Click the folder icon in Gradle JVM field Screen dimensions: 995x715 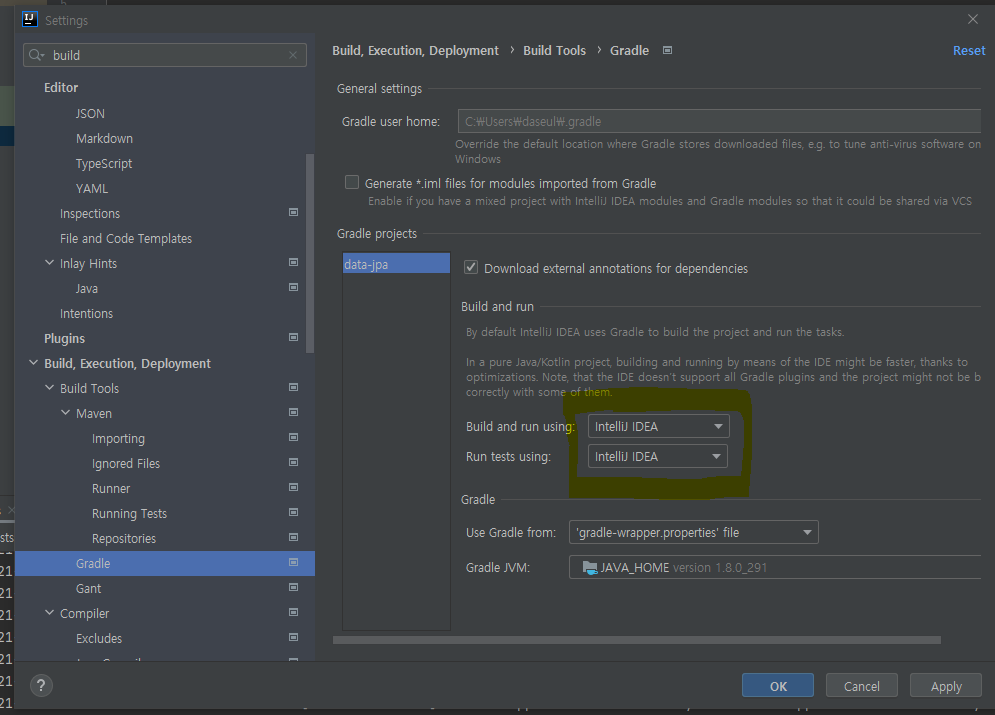(590, 568)
